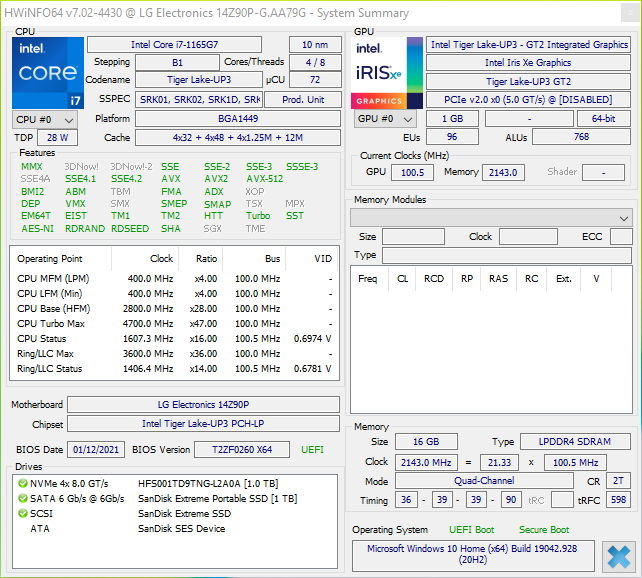The image size is (642, 578).
Task: Select the HFS001TD9TNG-L2A0A NVMe drive entry
Action: (175, 483)
